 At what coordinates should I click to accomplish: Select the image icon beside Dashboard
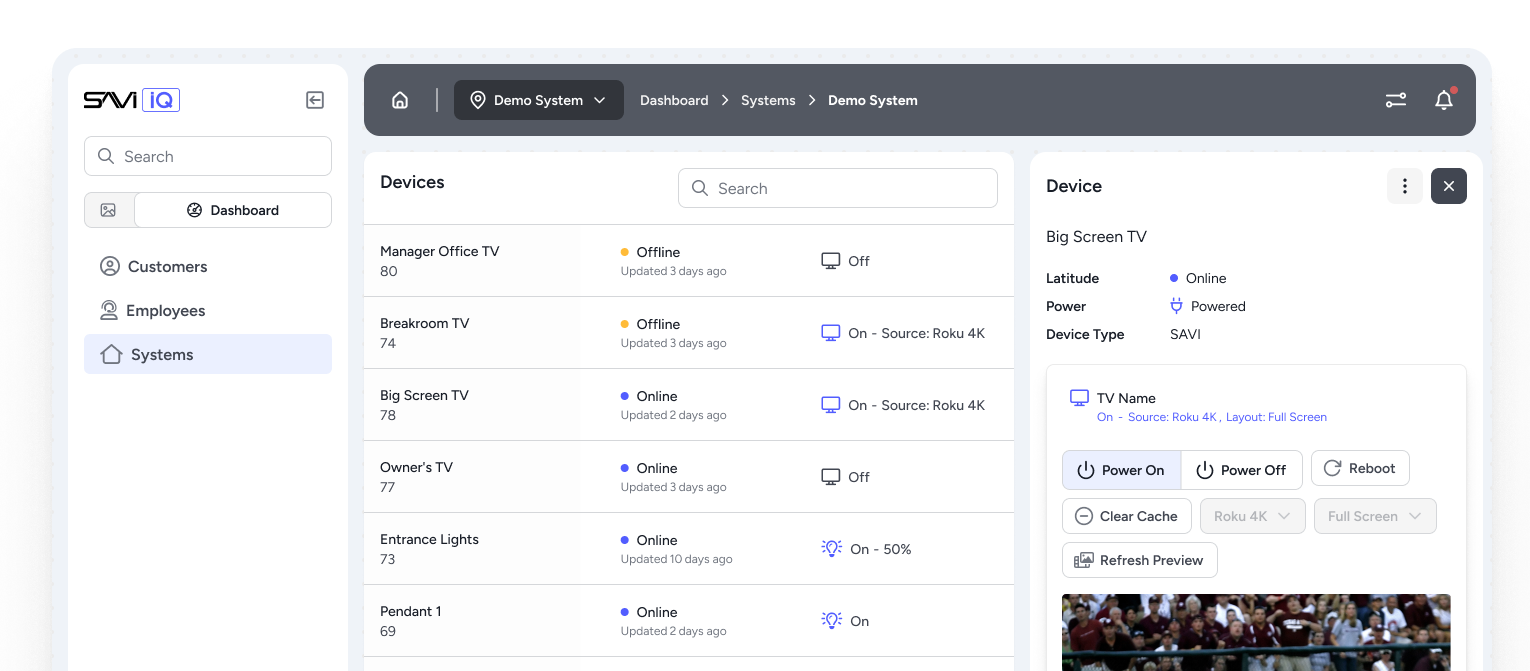click(110, 210)
